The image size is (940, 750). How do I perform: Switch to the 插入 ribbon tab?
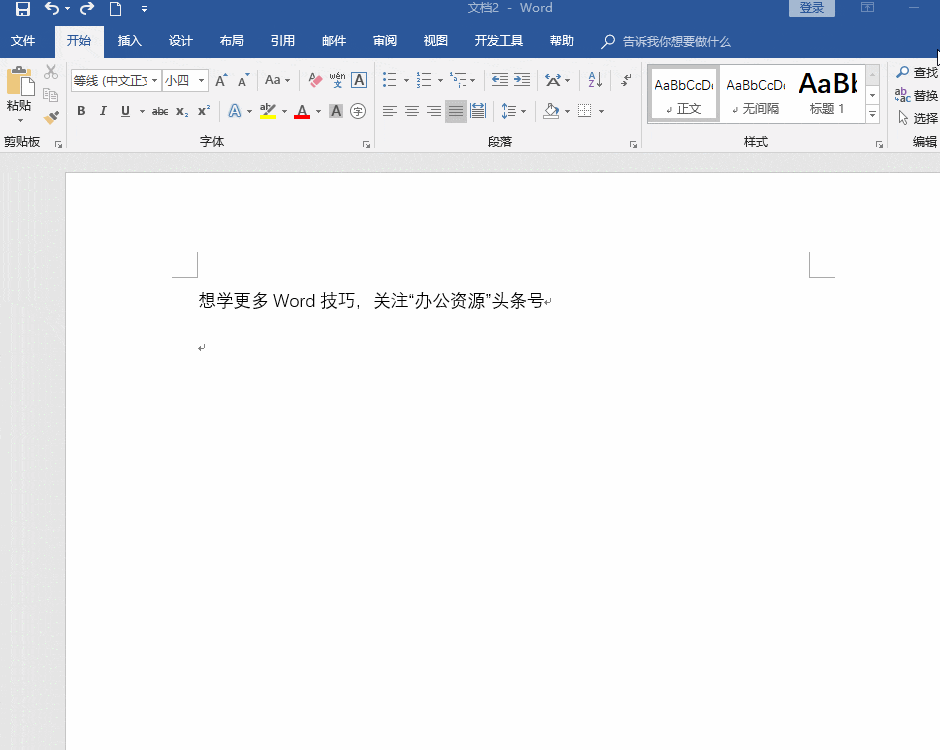[x=130, y=41]
